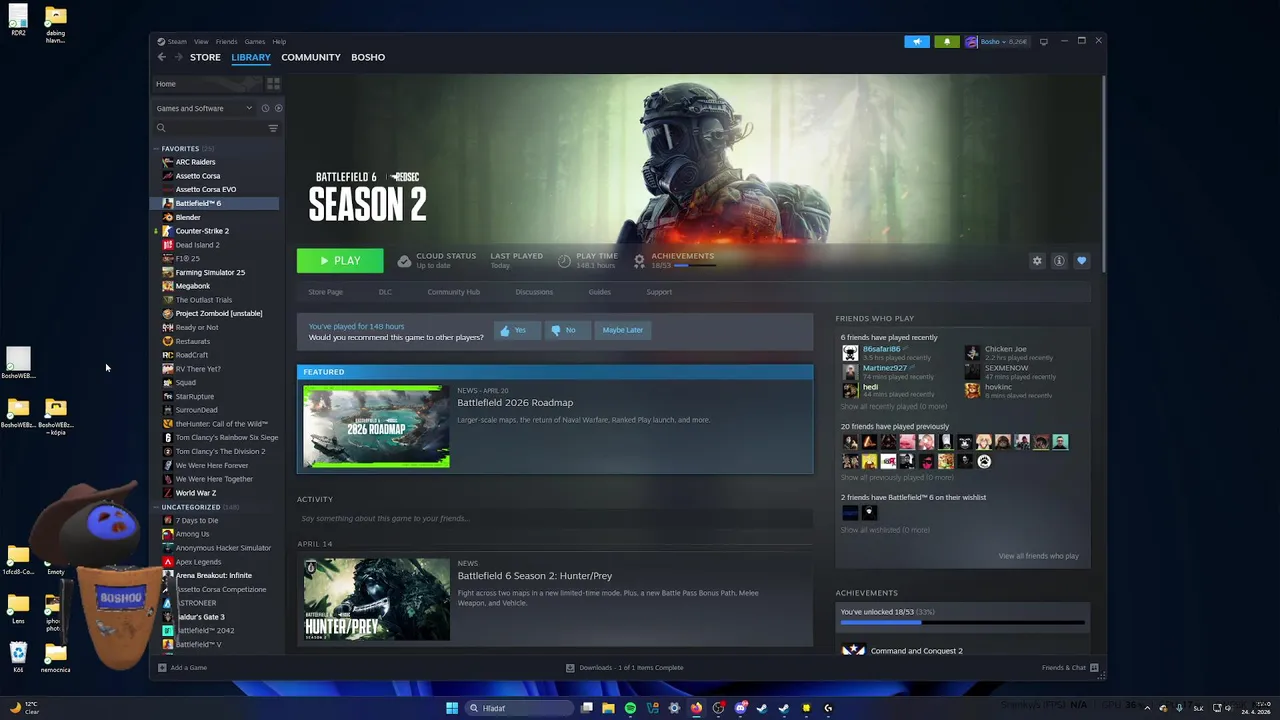The image size is (1280, 720).
Task: Toggle favorite heart icon for Battlefield 6
Action: click(x=1081, y=261)
